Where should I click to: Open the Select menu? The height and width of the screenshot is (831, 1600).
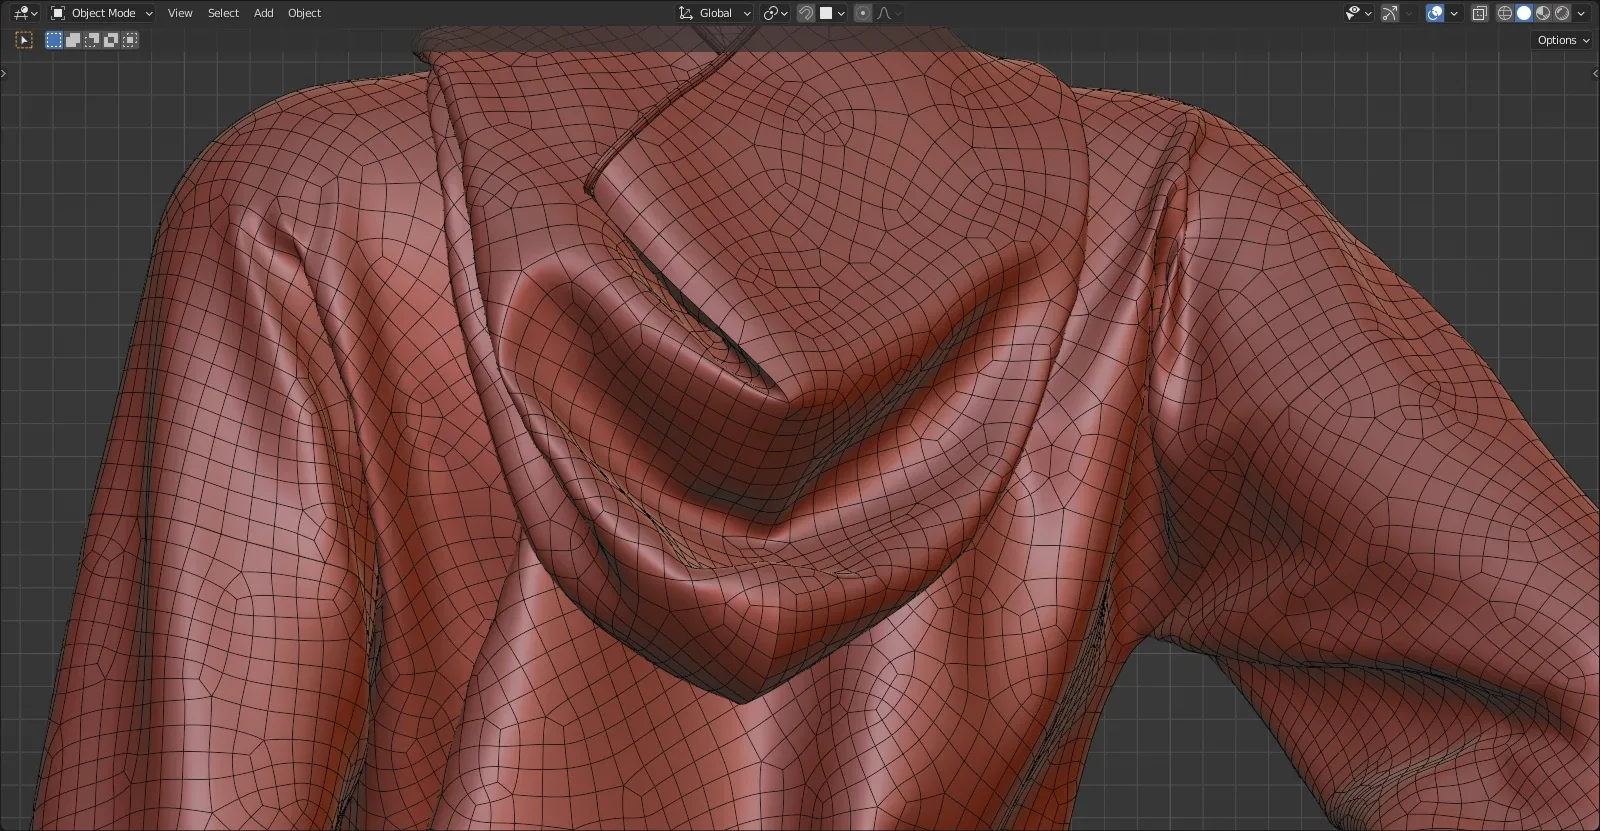click(223, 13)
